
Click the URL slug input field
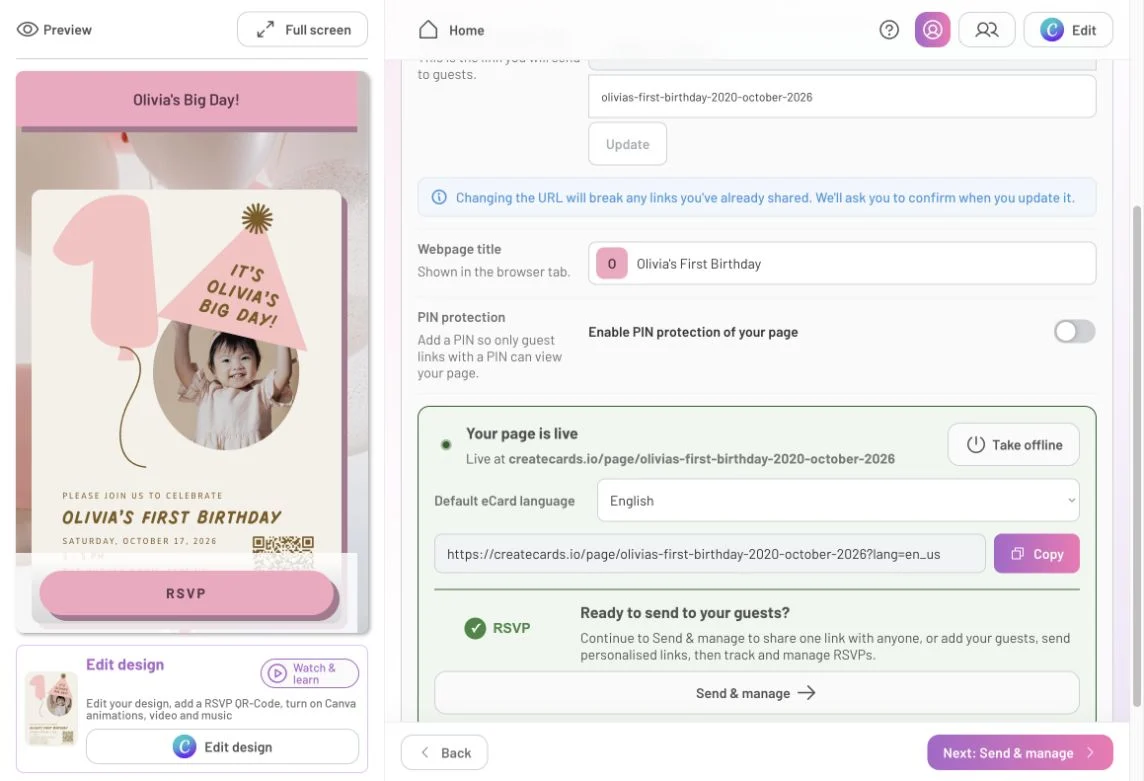pyautogui.click(x=842, y=97)
